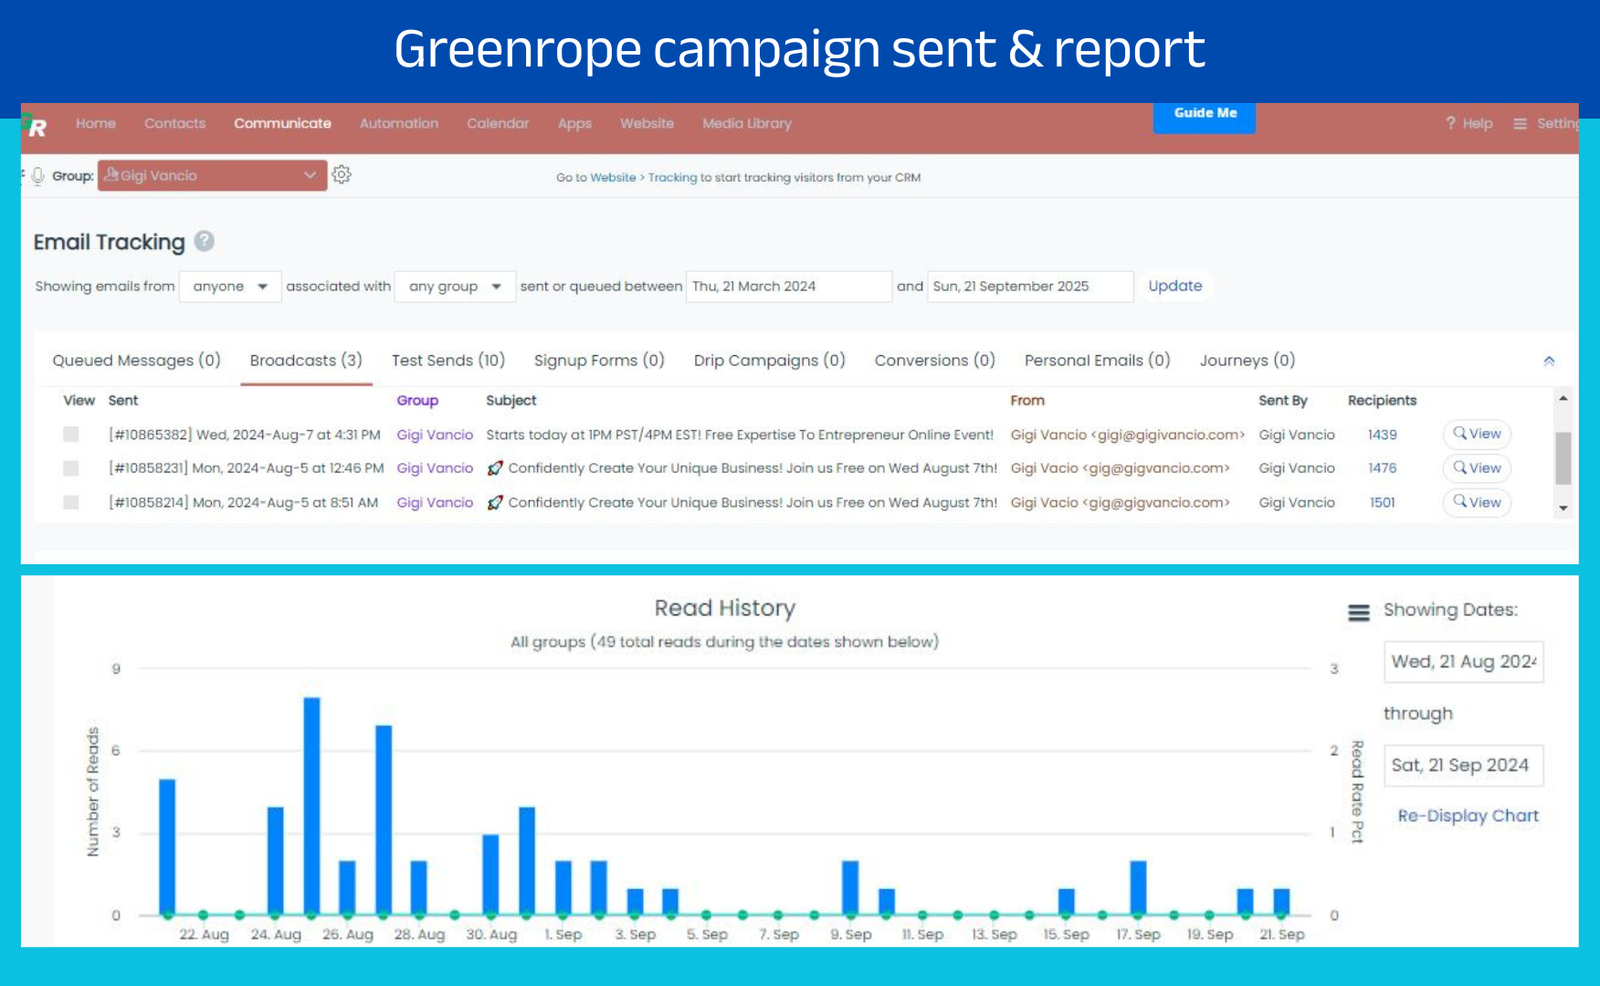Click the start date field Thu, 21 March 2024

788,286
